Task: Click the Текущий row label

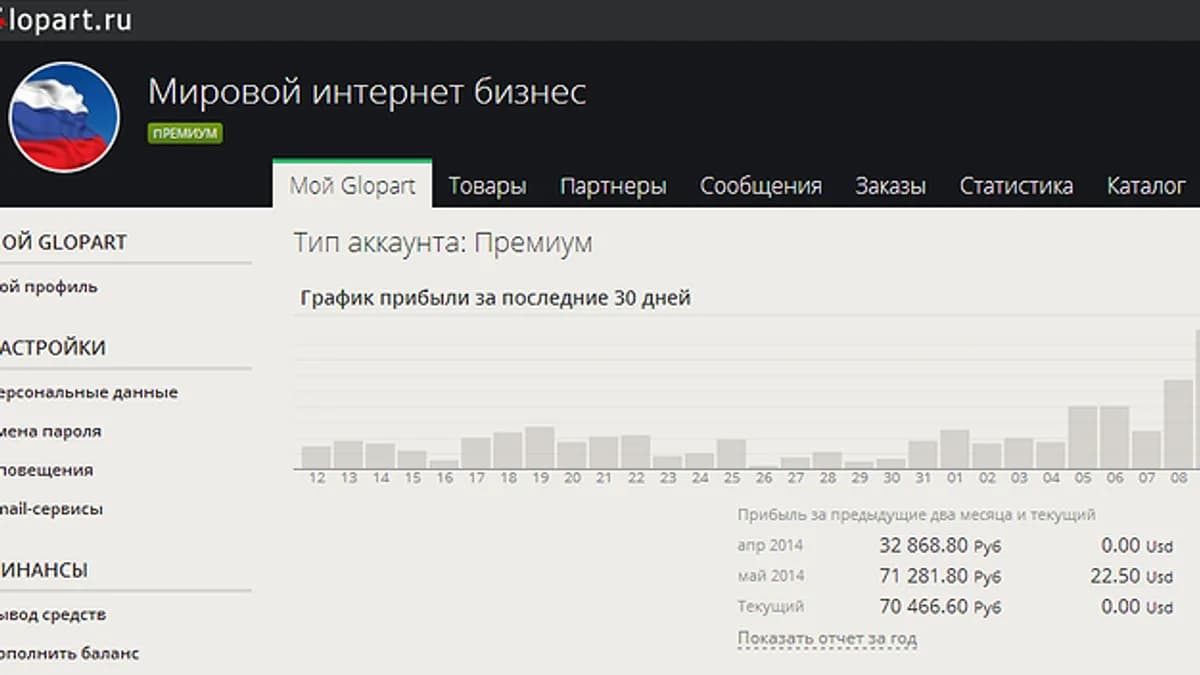Action: coord(770,607)
